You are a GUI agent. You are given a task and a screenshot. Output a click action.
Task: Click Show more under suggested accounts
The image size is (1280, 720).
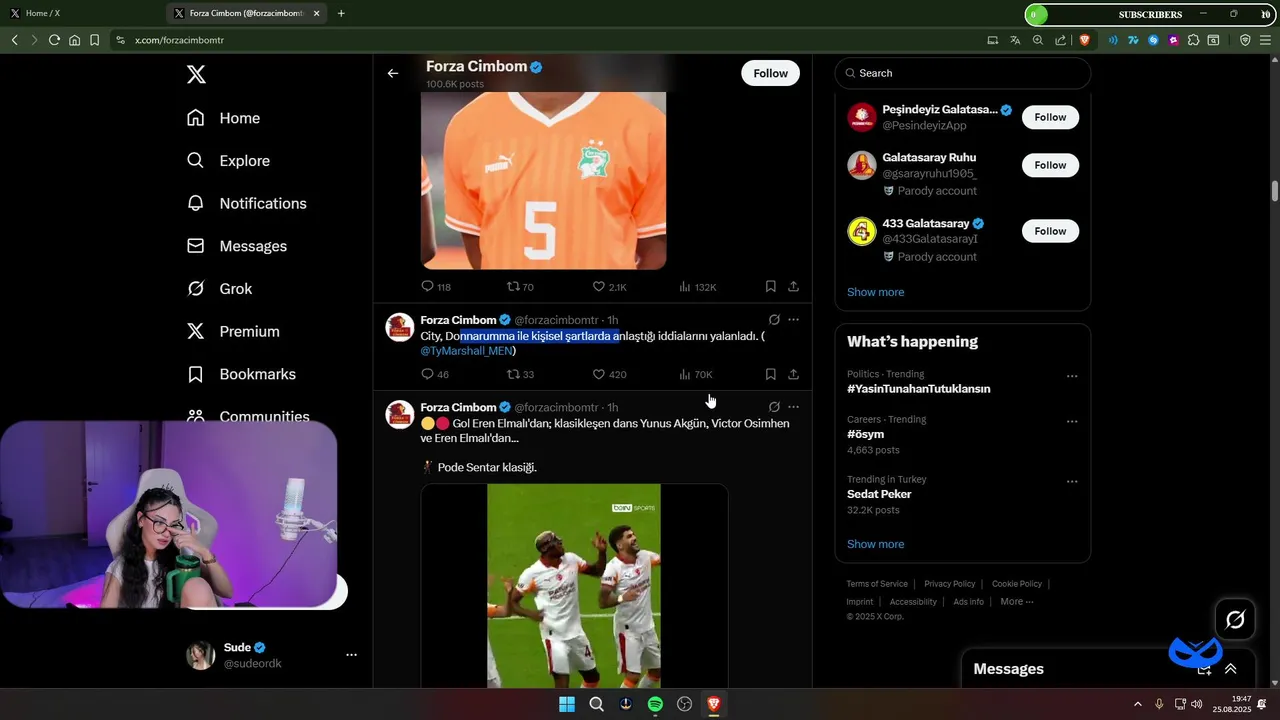click(x=875, y=292)
